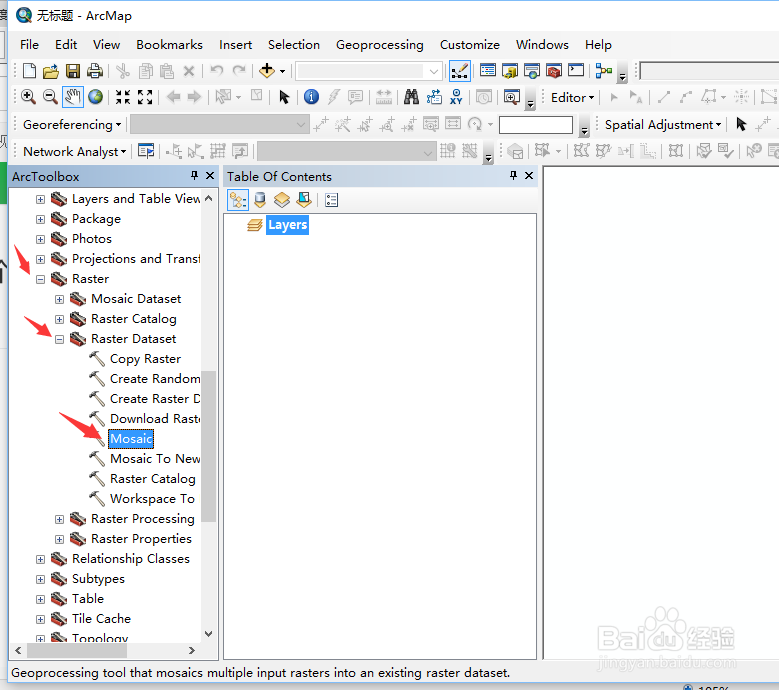
Task: Click the New Map File icon
Action: pos(29,71)
